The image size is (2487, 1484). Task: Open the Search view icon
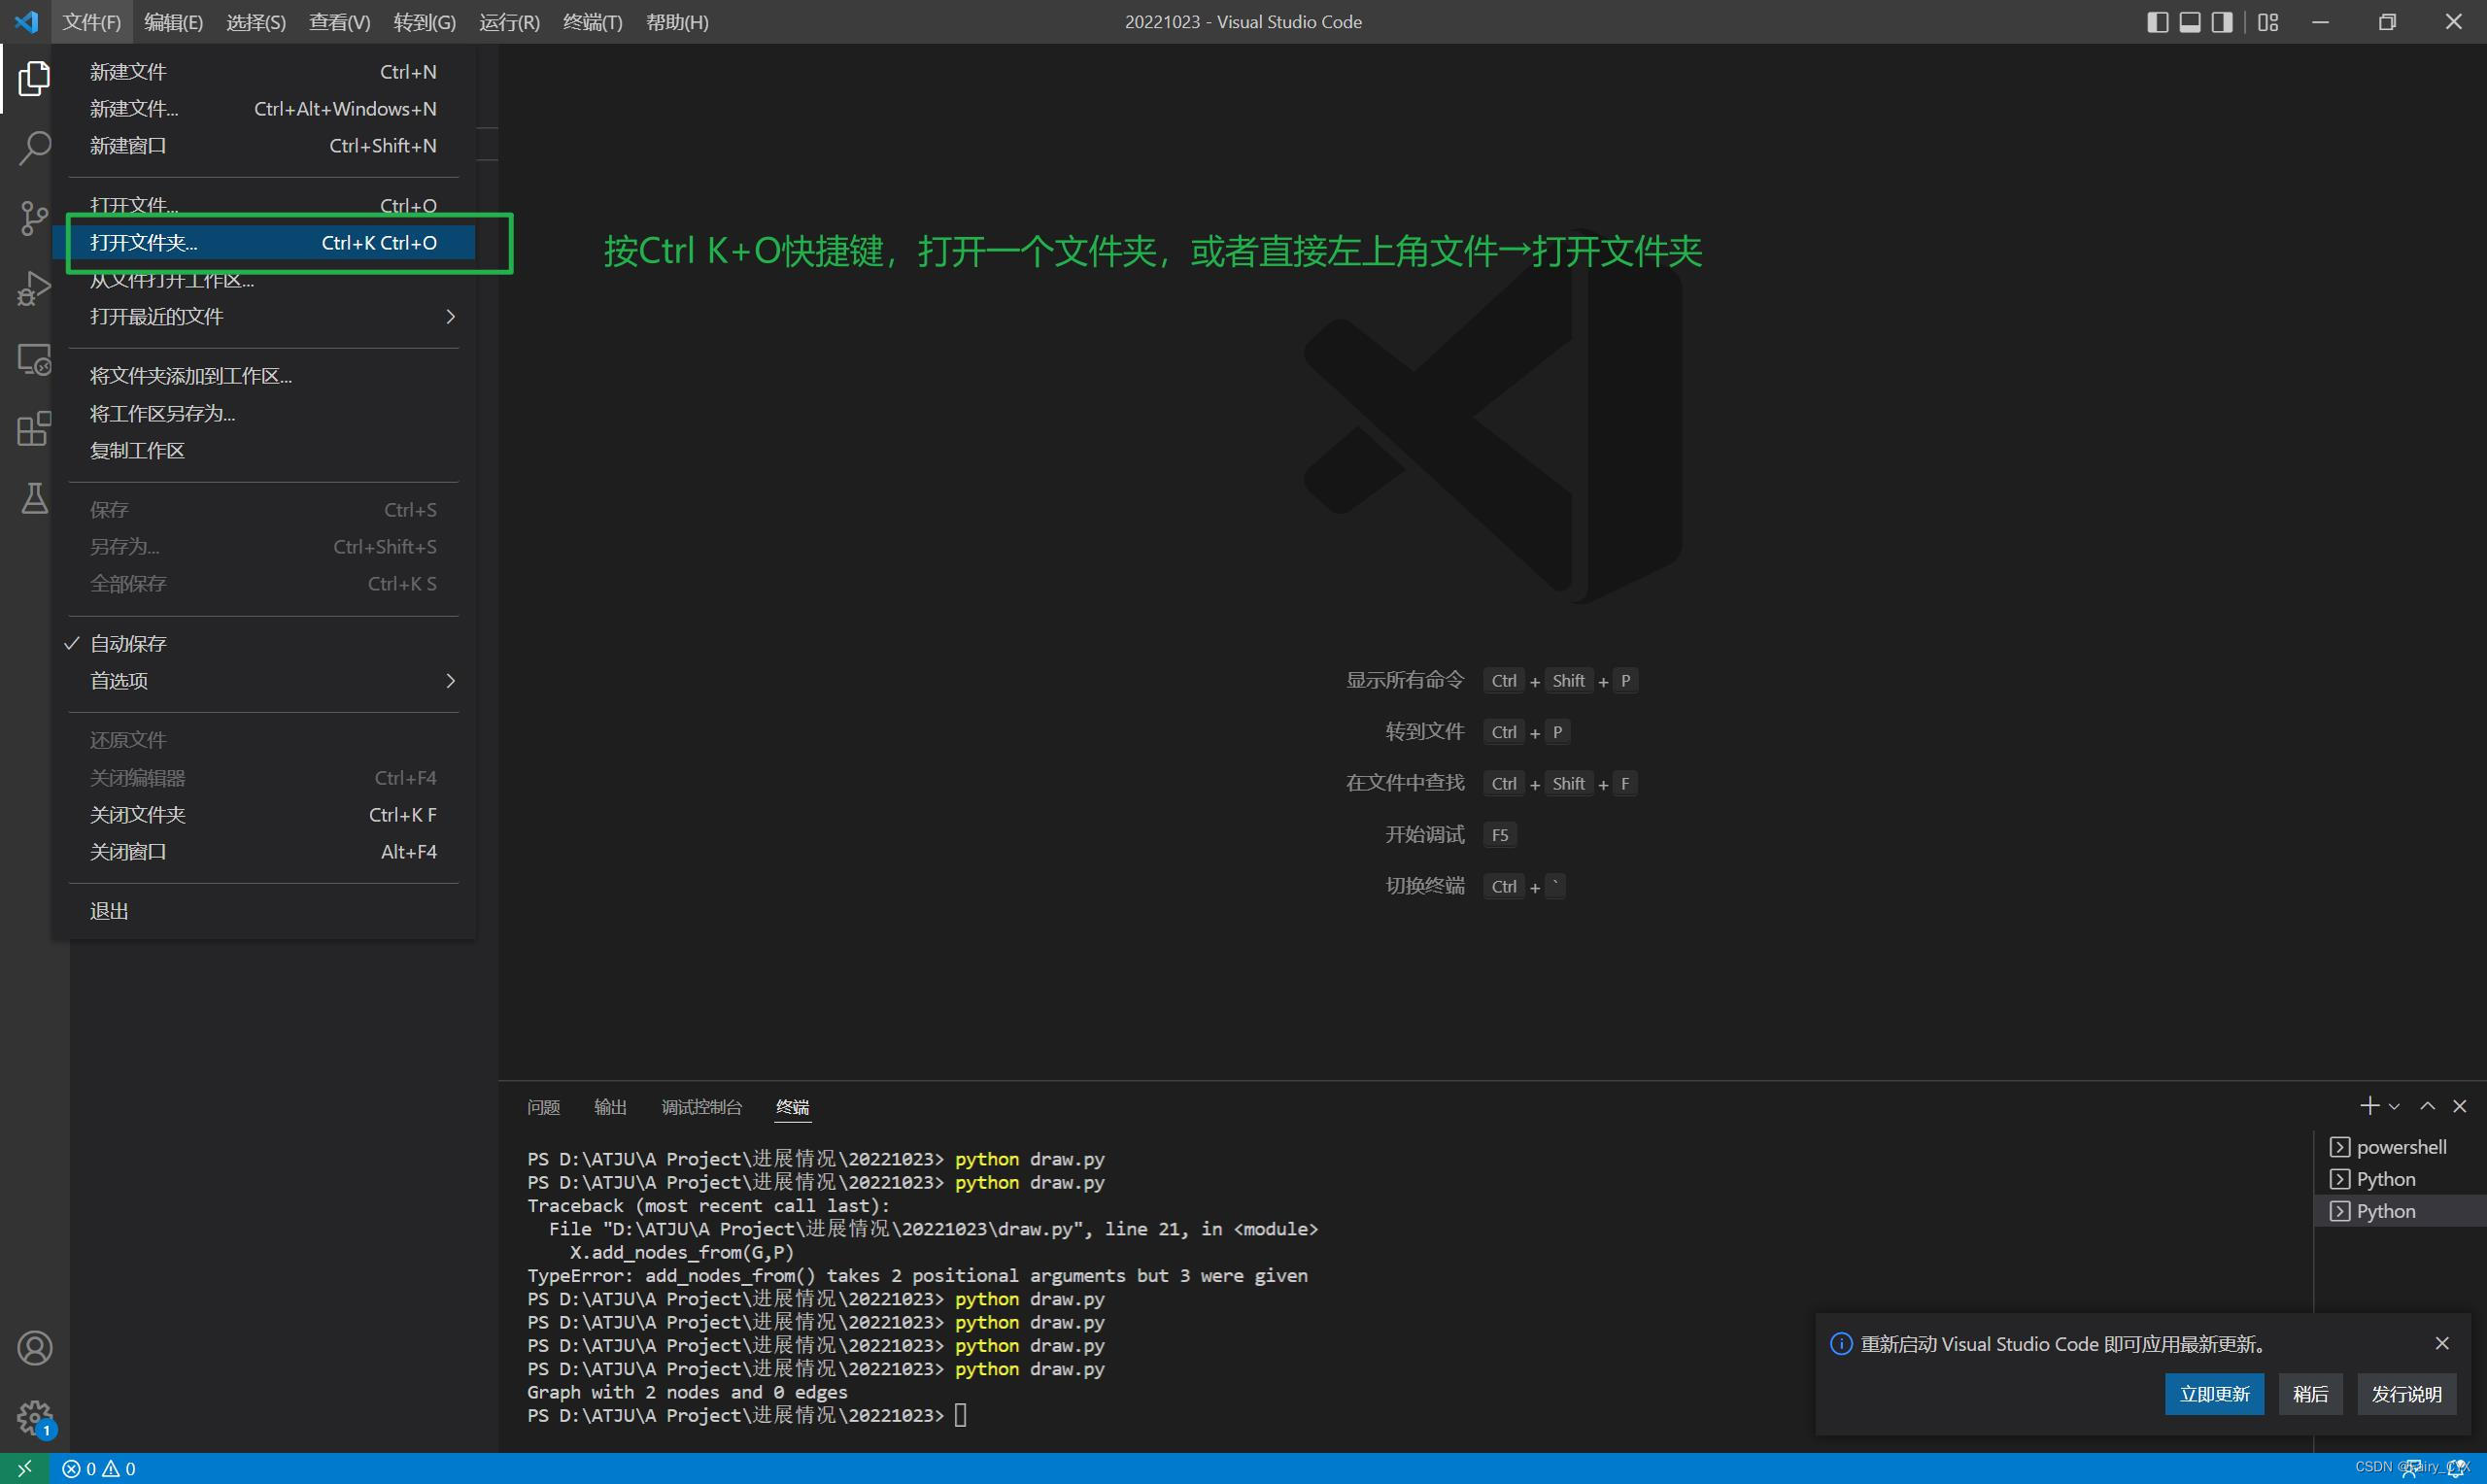[x=34, y=148]
